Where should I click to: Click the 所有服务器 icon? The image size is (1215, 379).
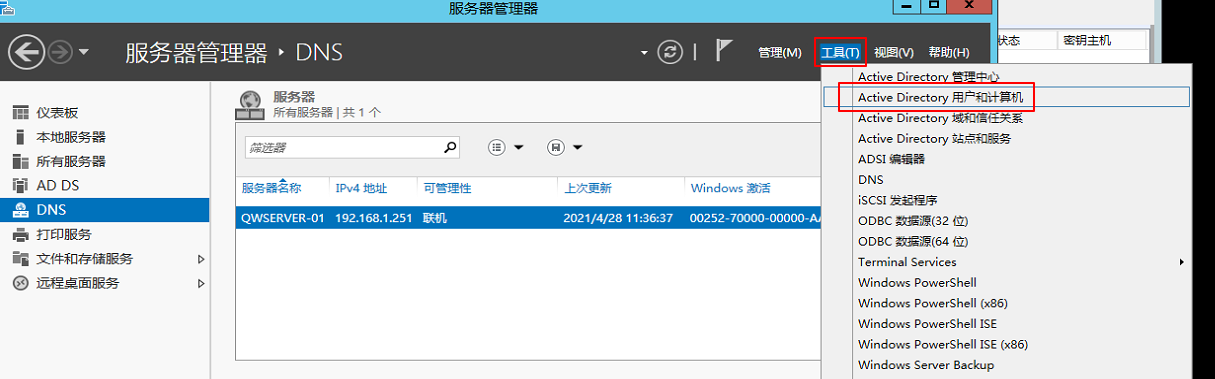coord(20,161)
